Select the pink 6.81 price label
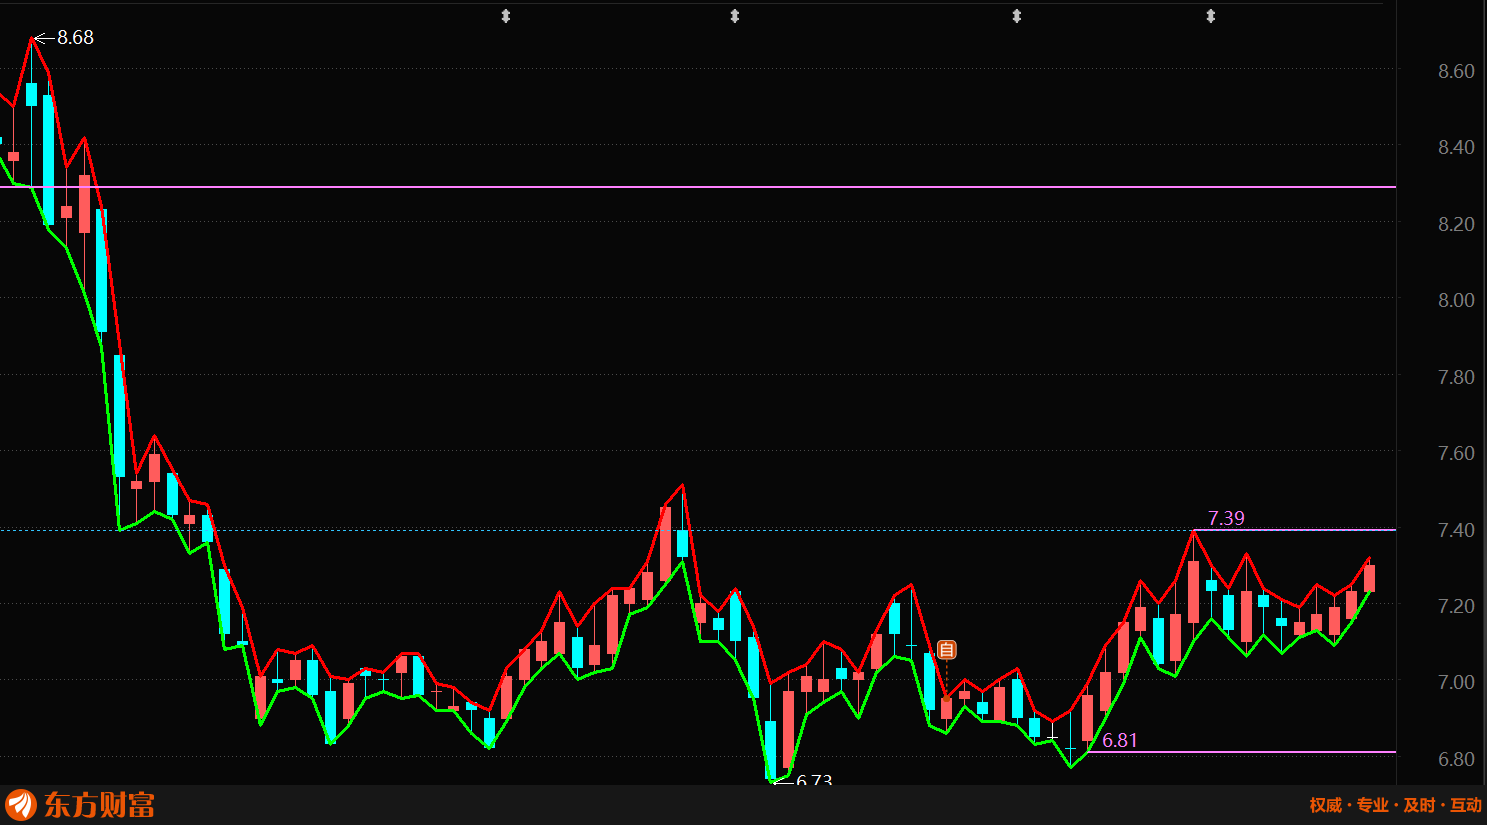 (x=1120, y=740)
